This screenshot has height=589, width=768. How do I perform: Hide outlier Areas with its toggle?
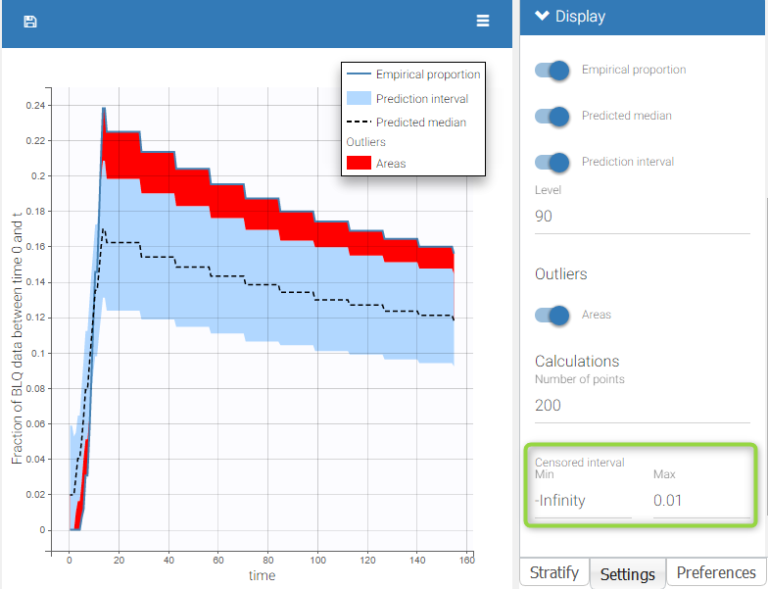552,315
